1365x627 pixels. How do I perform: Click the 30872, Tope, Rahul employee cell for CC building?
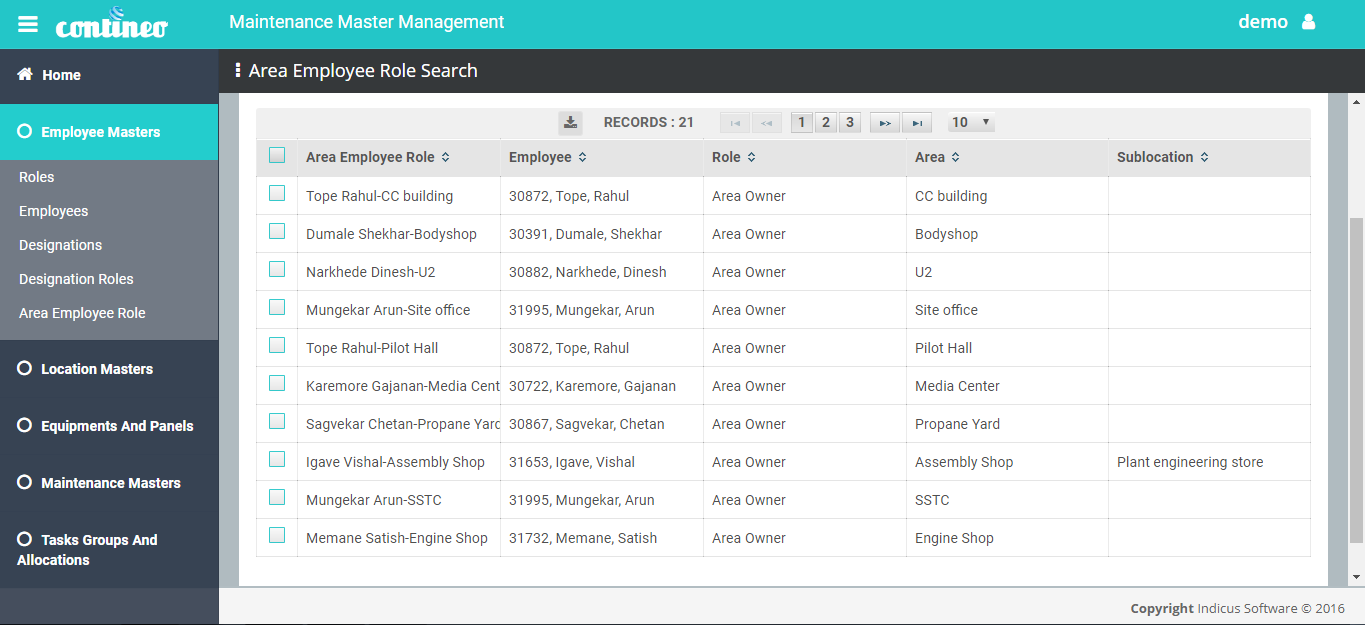click(603, 196)
